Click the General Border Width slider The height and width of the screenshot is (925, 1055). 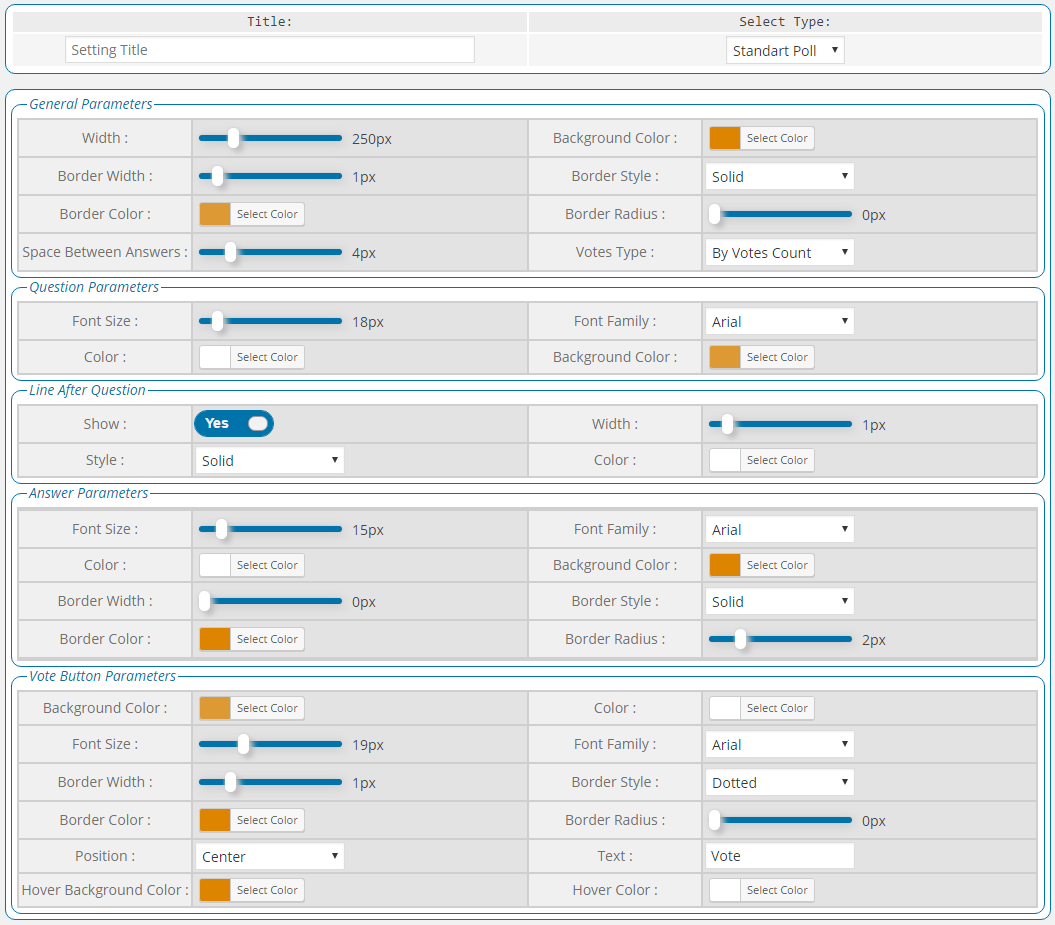click(270, 176)
